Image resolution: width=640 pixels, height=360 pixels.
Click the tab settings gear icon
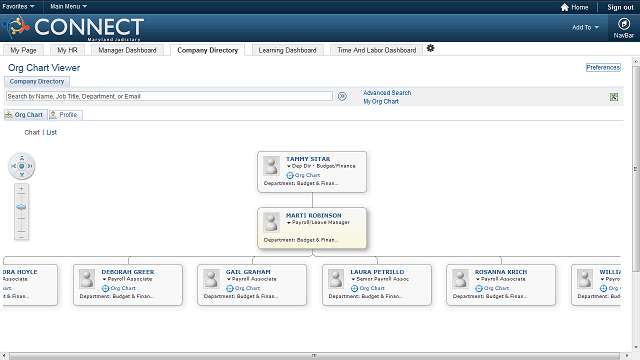[430, 48]
